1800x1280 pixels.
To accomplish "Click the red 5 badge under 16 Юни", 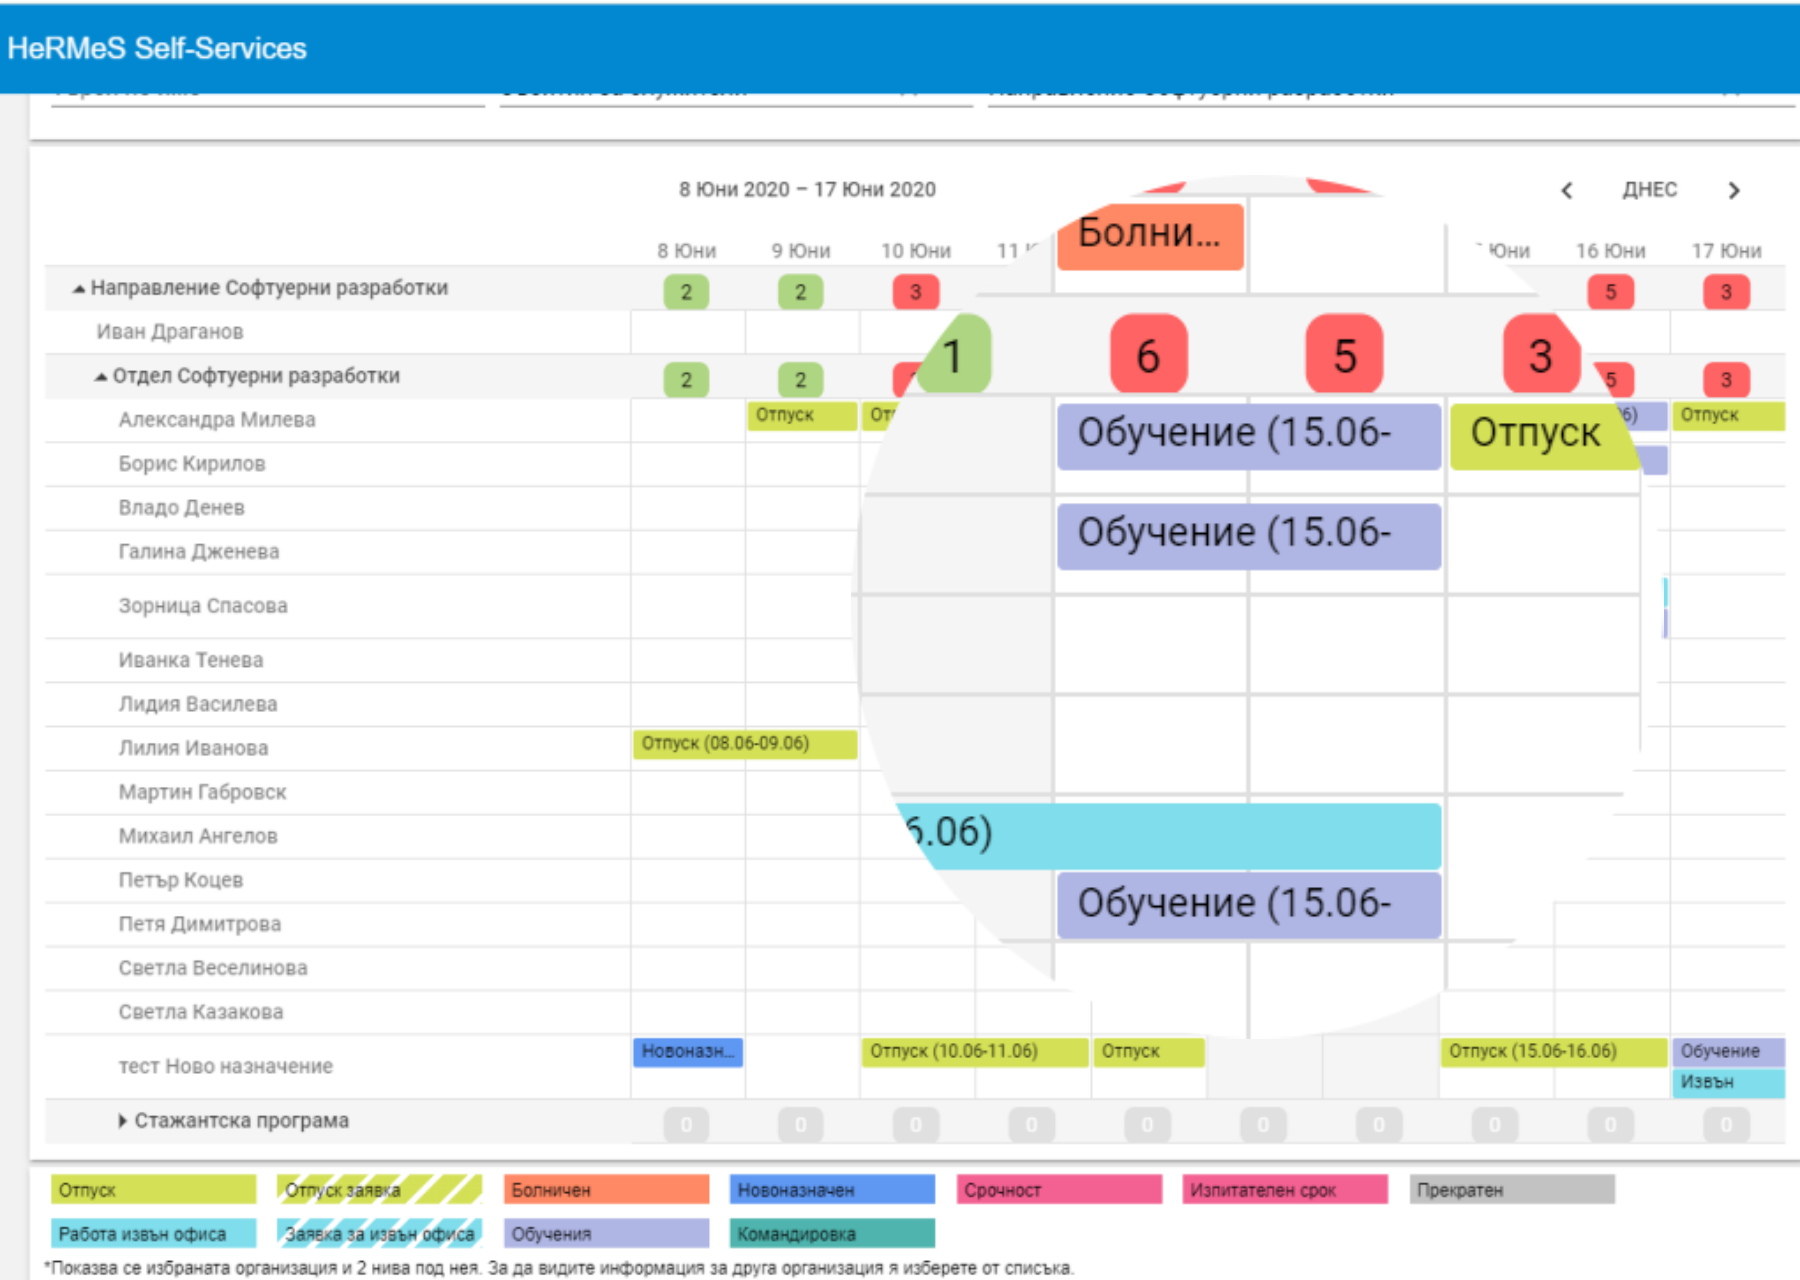I will pos(1611,292).
